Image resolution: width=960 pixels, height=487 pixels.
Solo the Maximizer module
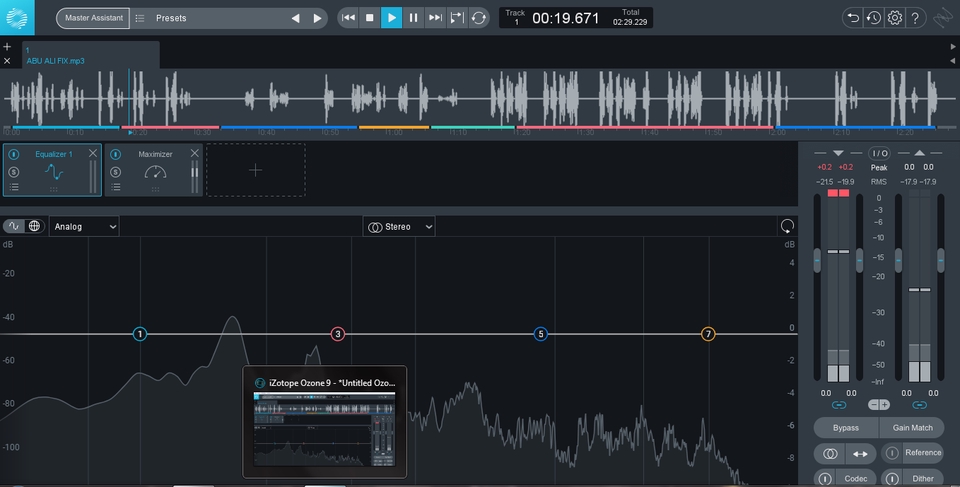coord(115,172)
